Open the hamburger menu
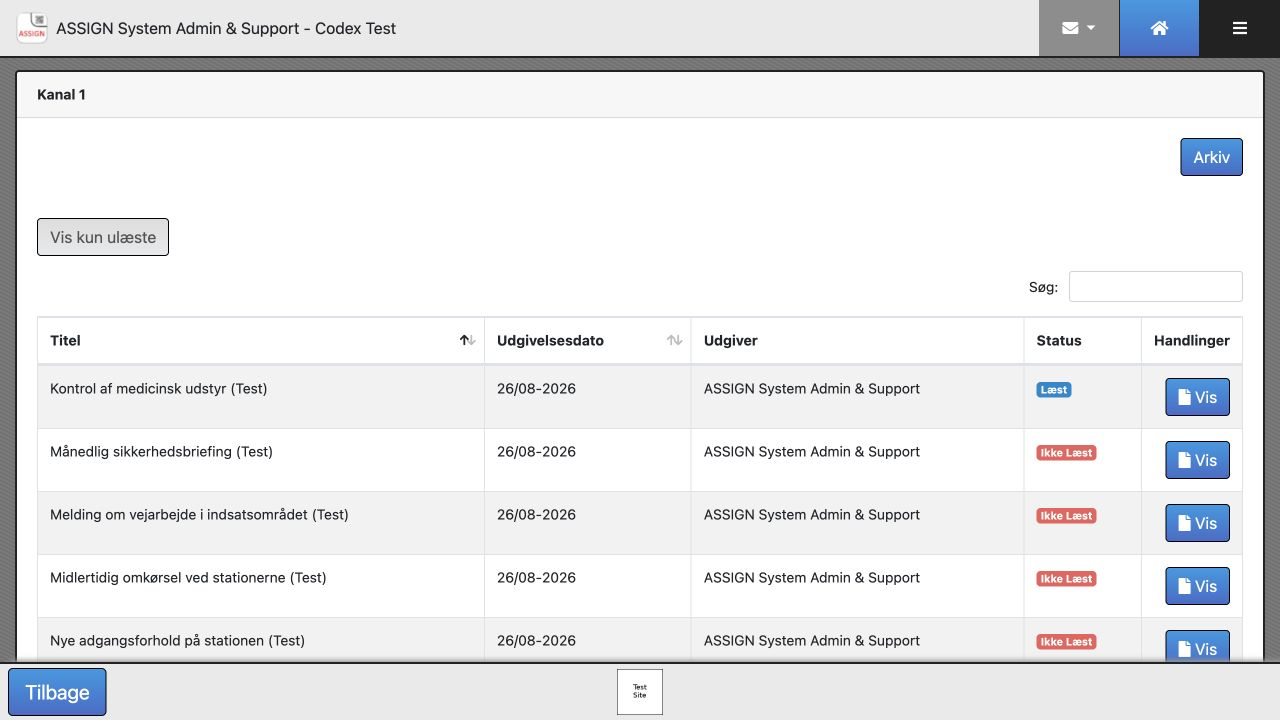This screenshot has height=720, width=1280. [1240, 28]
